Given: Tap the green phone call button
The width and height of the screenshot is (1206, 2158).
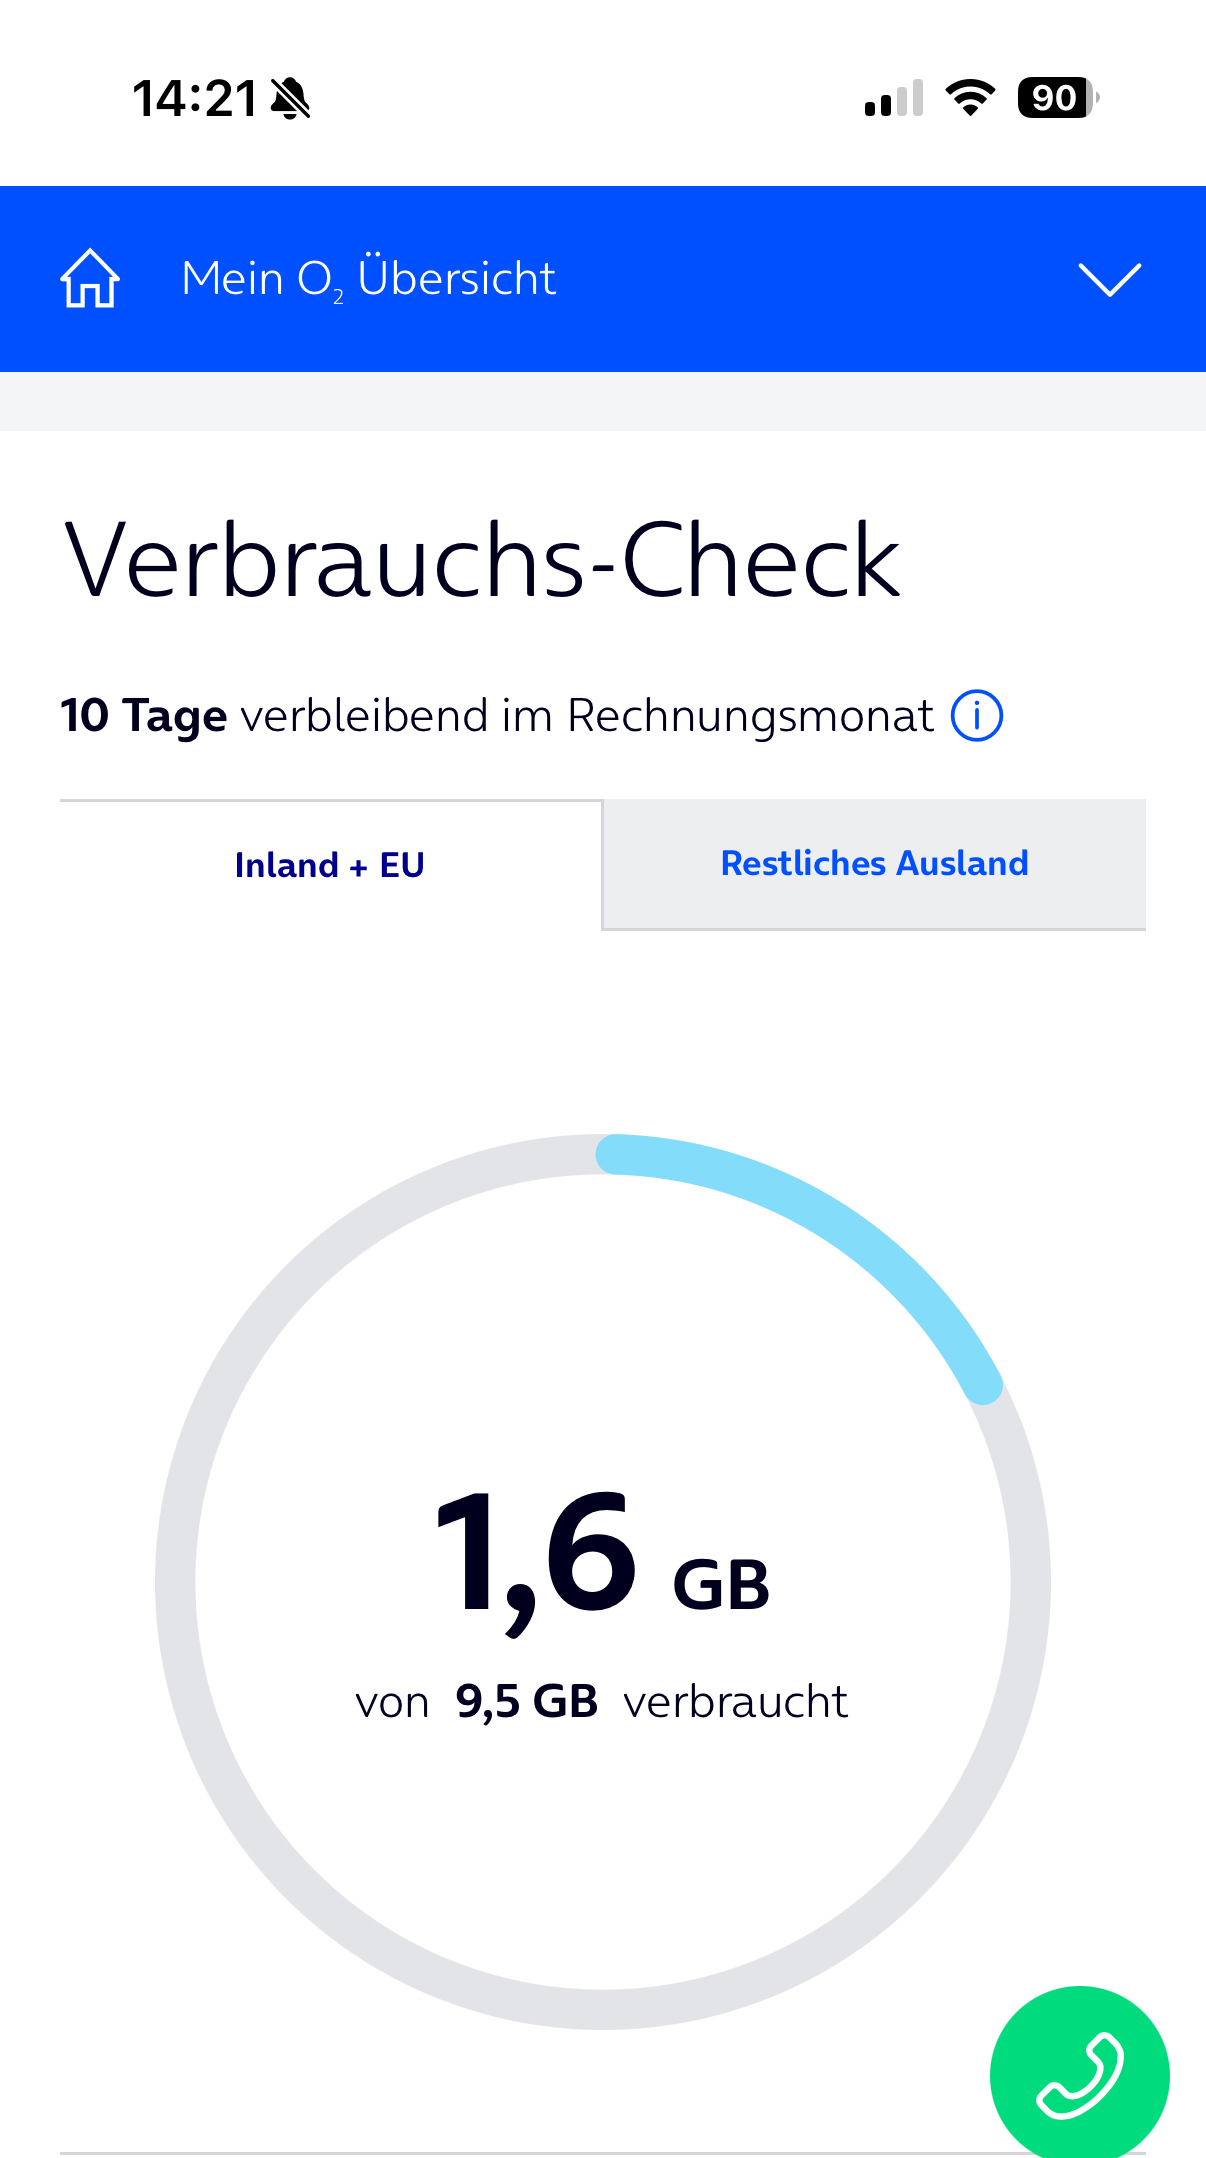Looking at the screenshot, I should point(1080,2074).
